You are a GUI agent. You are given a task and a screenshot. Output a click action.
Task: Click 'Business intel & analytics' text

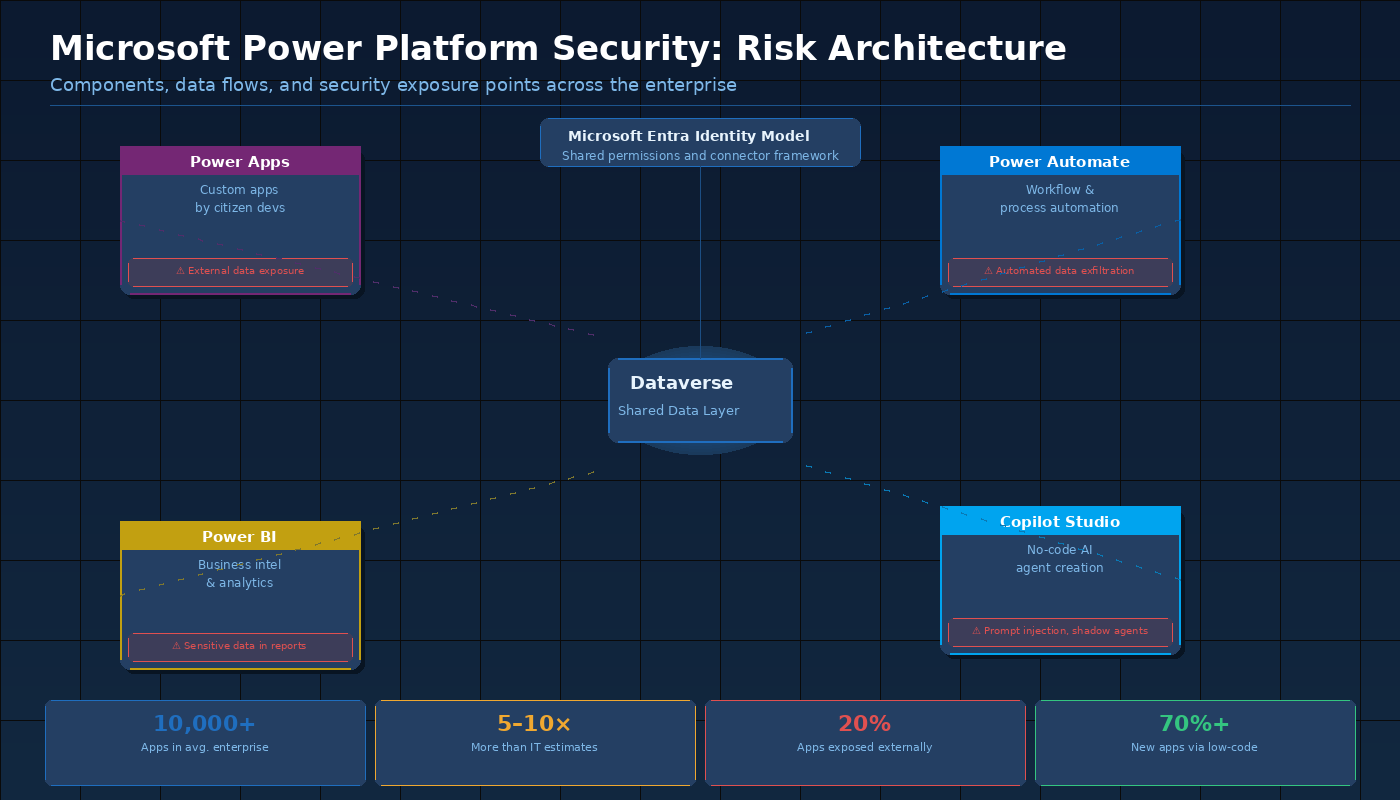click(x=240, y=574)
